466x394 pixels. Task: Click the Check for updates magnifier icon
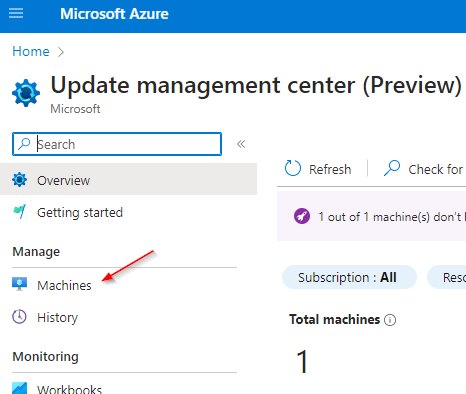tap(392, 168)
